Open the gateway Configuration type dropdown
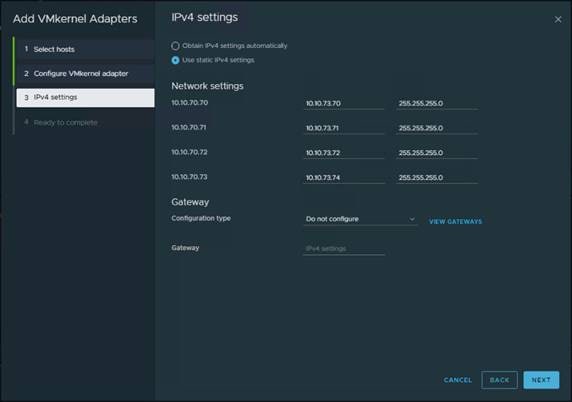 click(x=360, y=219)
